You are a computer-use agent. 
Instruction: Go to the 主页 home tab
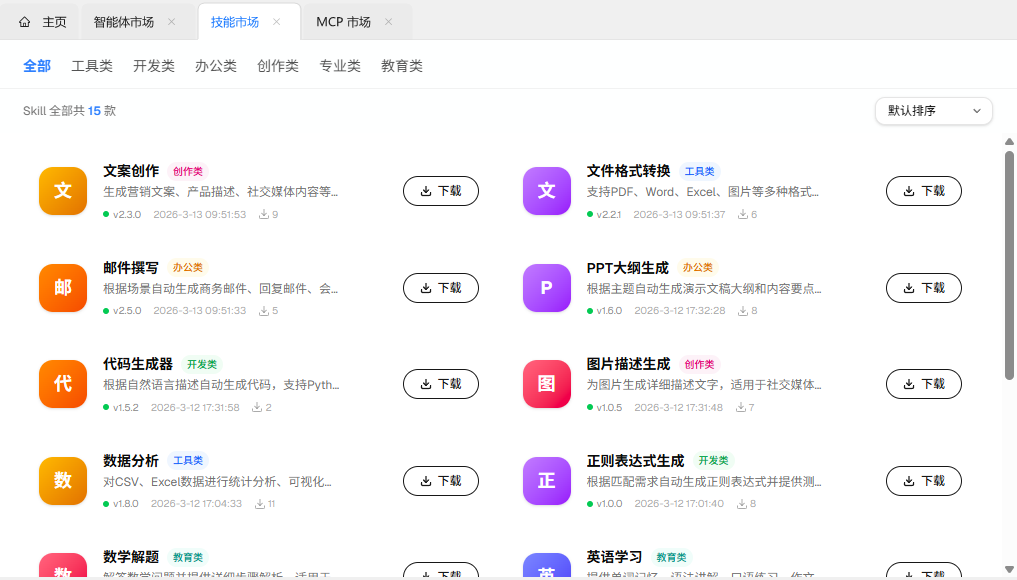43,22
